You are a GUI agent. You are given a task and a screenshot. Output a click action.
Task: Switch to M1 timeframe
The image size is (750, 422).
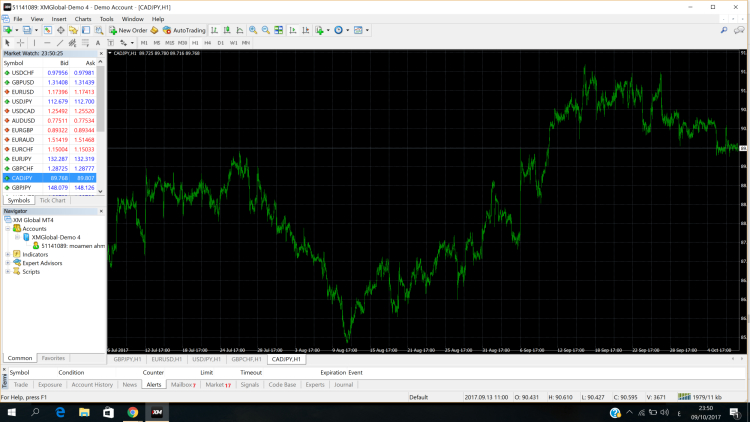pos(144,43)
